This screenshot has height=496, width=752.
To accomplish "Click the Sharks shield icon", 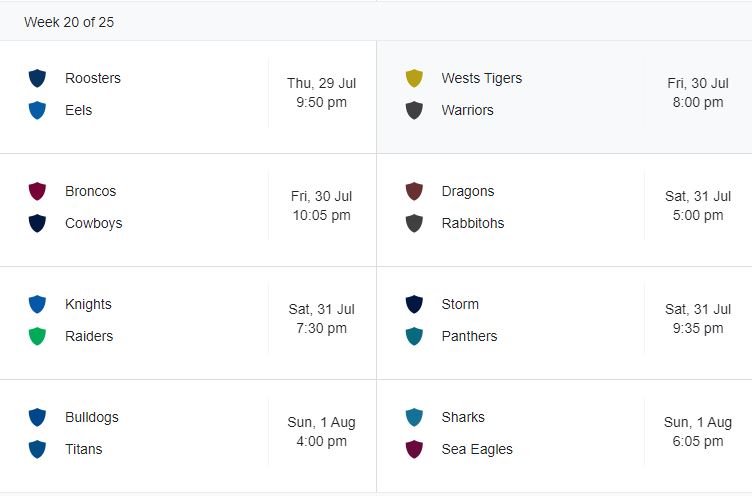I will pyautogui.click(x=414, y=417).
